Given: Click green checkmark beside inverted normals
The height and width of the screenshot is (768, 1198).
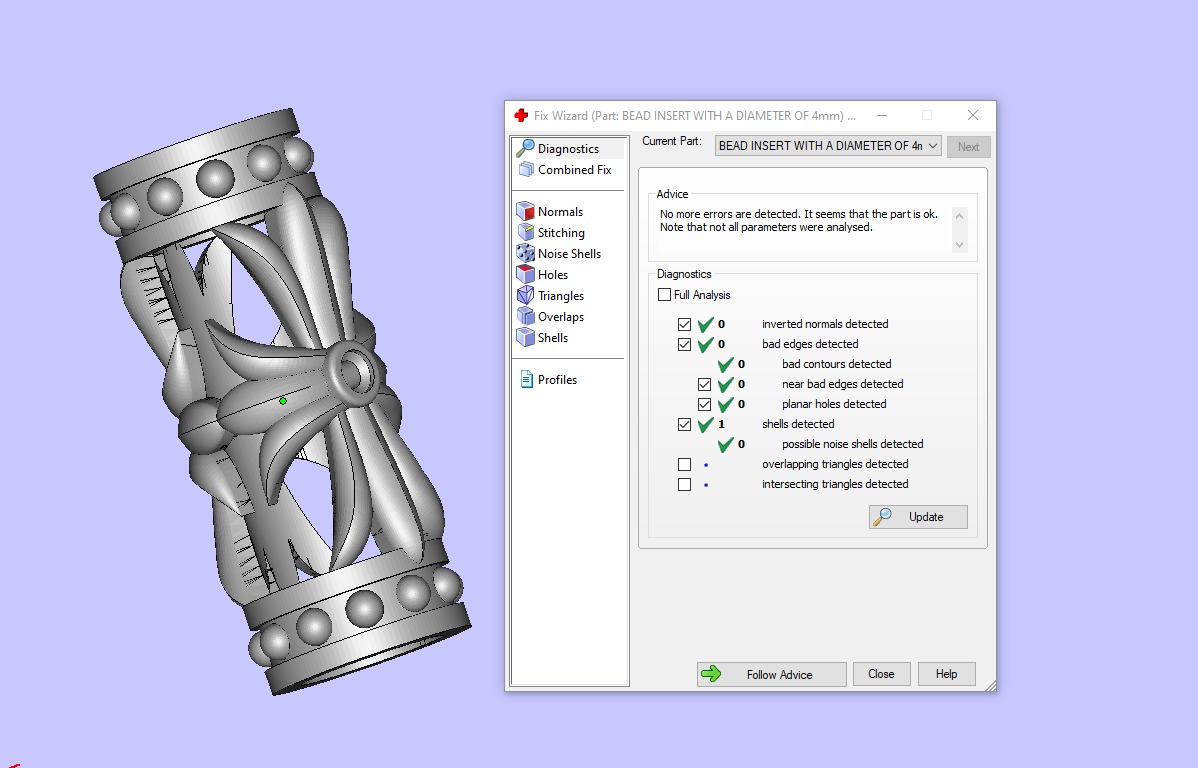Looking at the screenshot, I should tap(705, 324).
